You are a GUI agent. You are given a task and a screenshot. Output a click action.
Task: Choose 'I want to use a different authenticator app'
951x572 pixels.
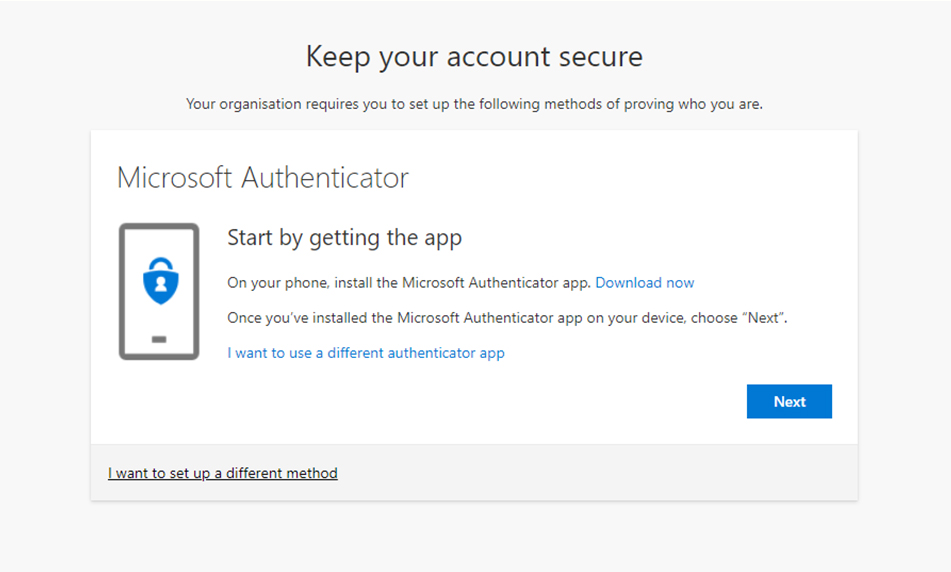[x=366, y=353]
